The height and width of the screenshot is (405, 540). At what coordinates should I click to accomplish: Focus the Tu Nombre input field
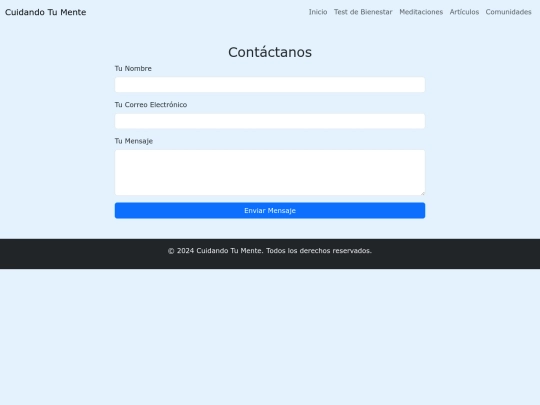click(x=270, y=85)
